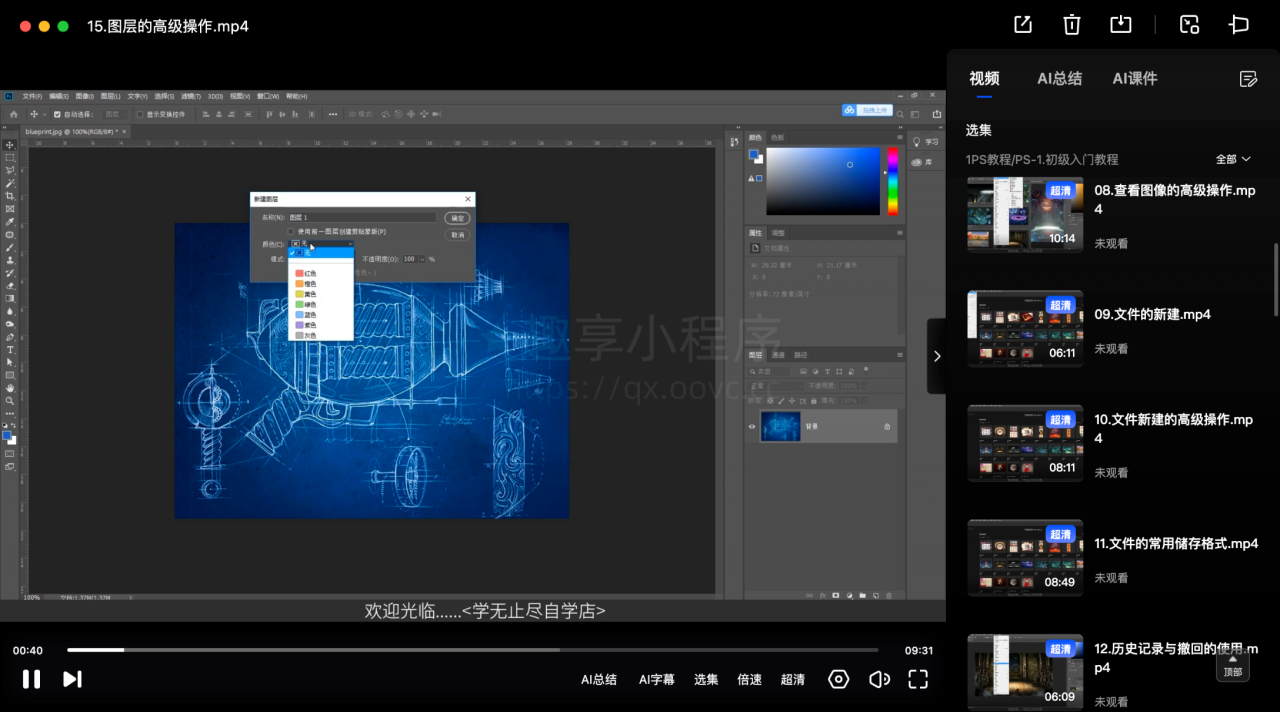
Task: Open the player settings hexagon icon
Action: click(x=838, y=679)
